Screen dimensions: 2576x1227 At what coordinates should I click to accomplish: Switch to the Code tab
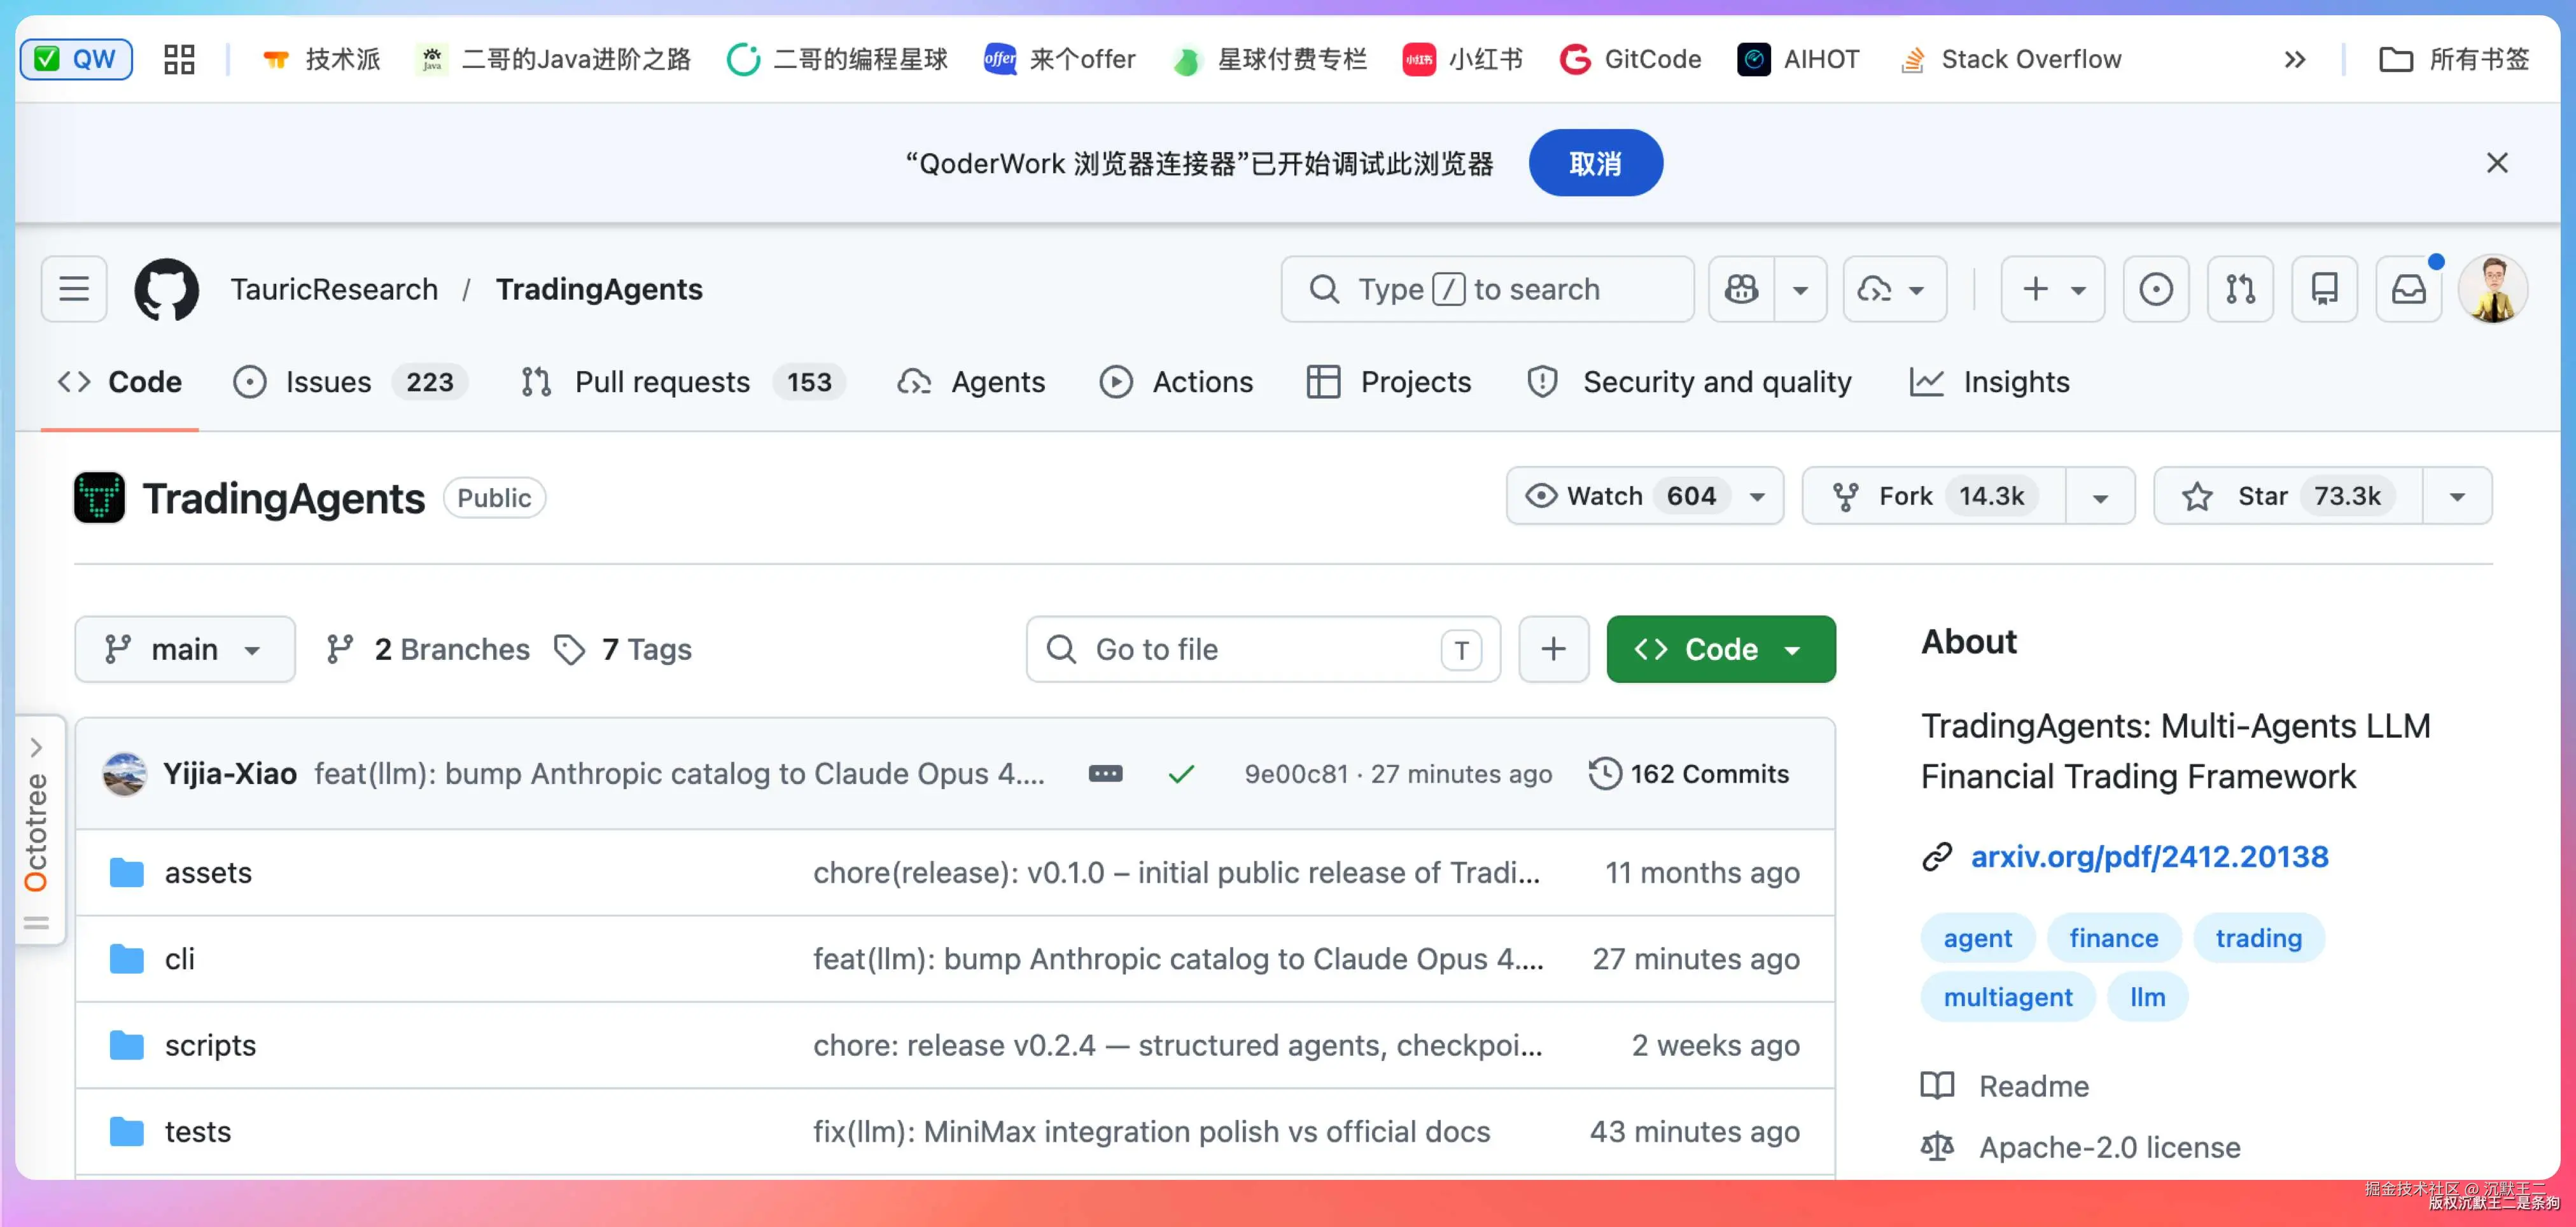[x=120, y=382]
